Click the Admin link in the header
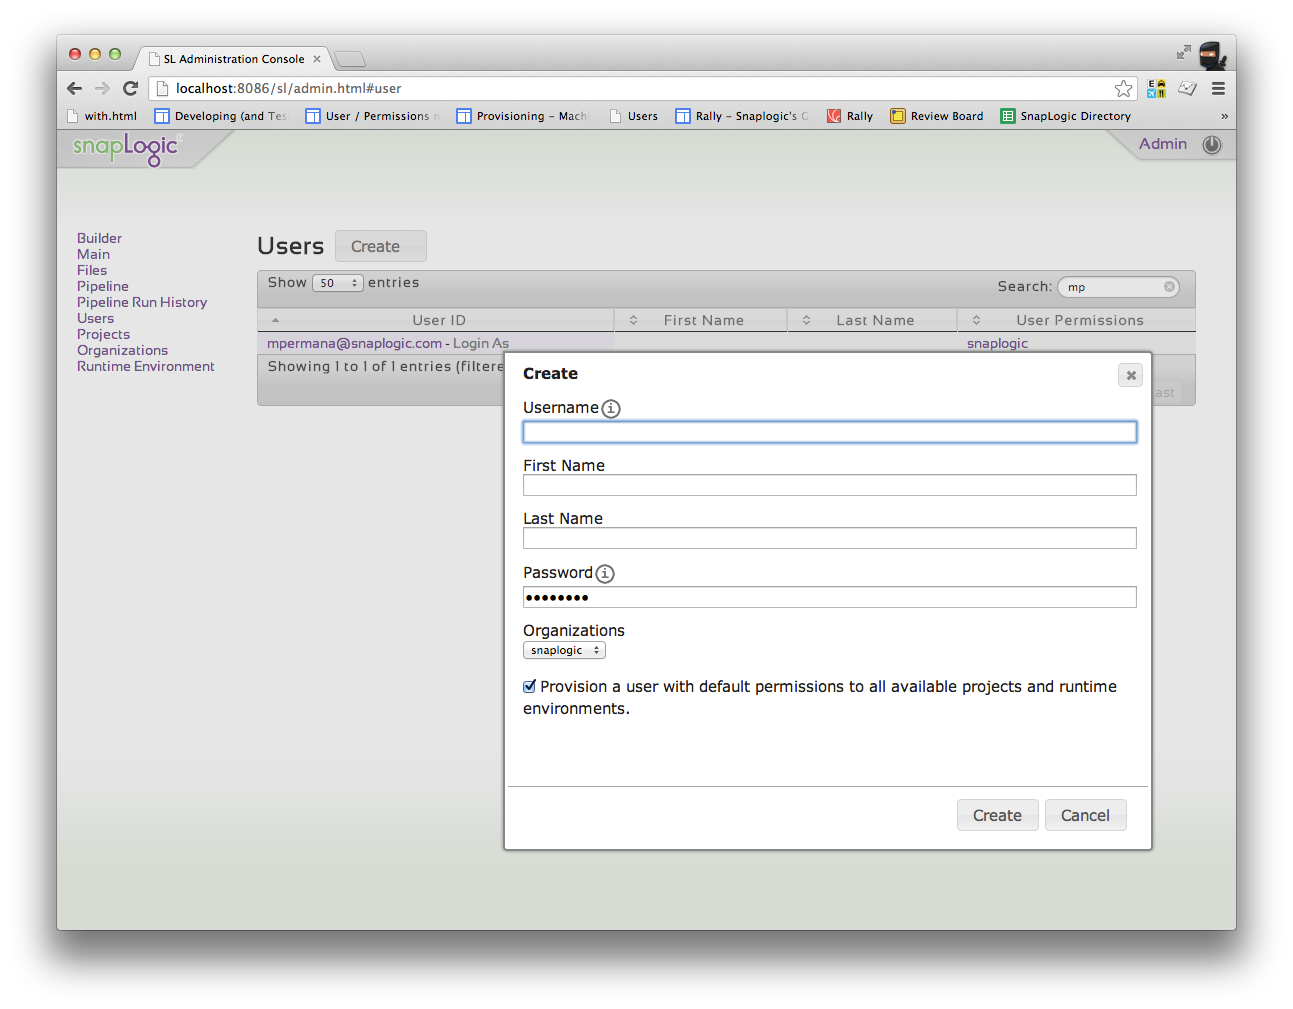Viewport: 1293px width, 1009px height. click(x=1163, y=144)
